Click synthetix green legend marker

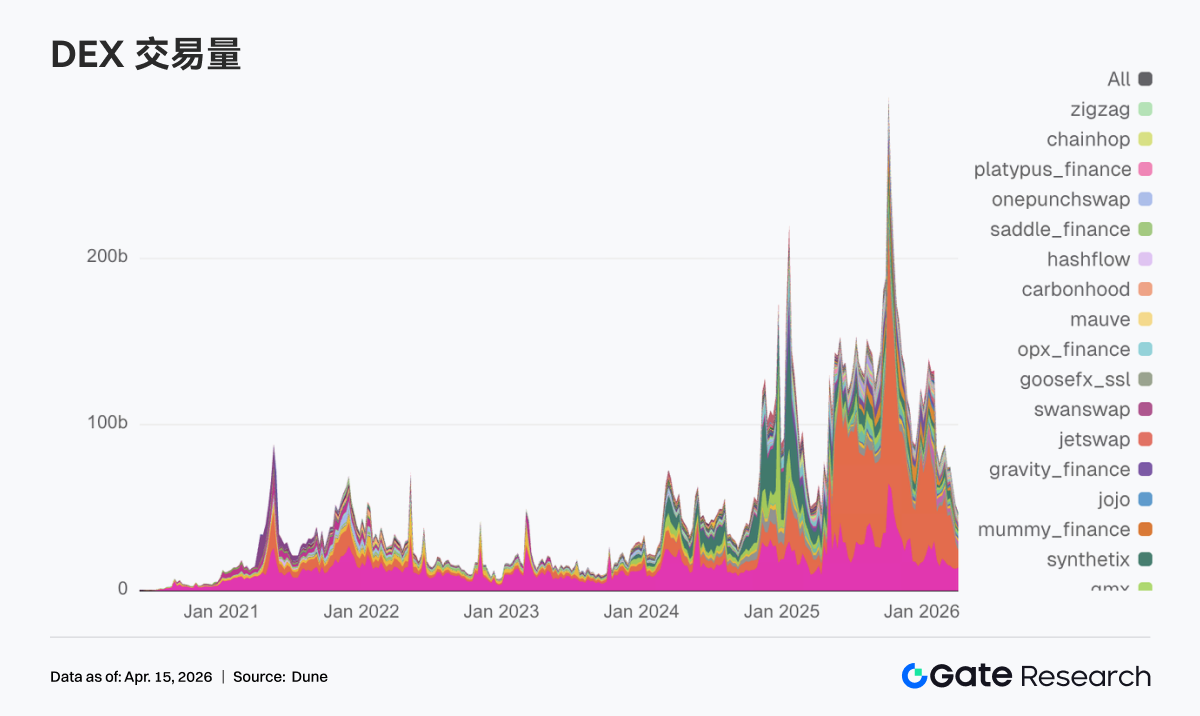pyautogui.click(x=1145, y=560)
